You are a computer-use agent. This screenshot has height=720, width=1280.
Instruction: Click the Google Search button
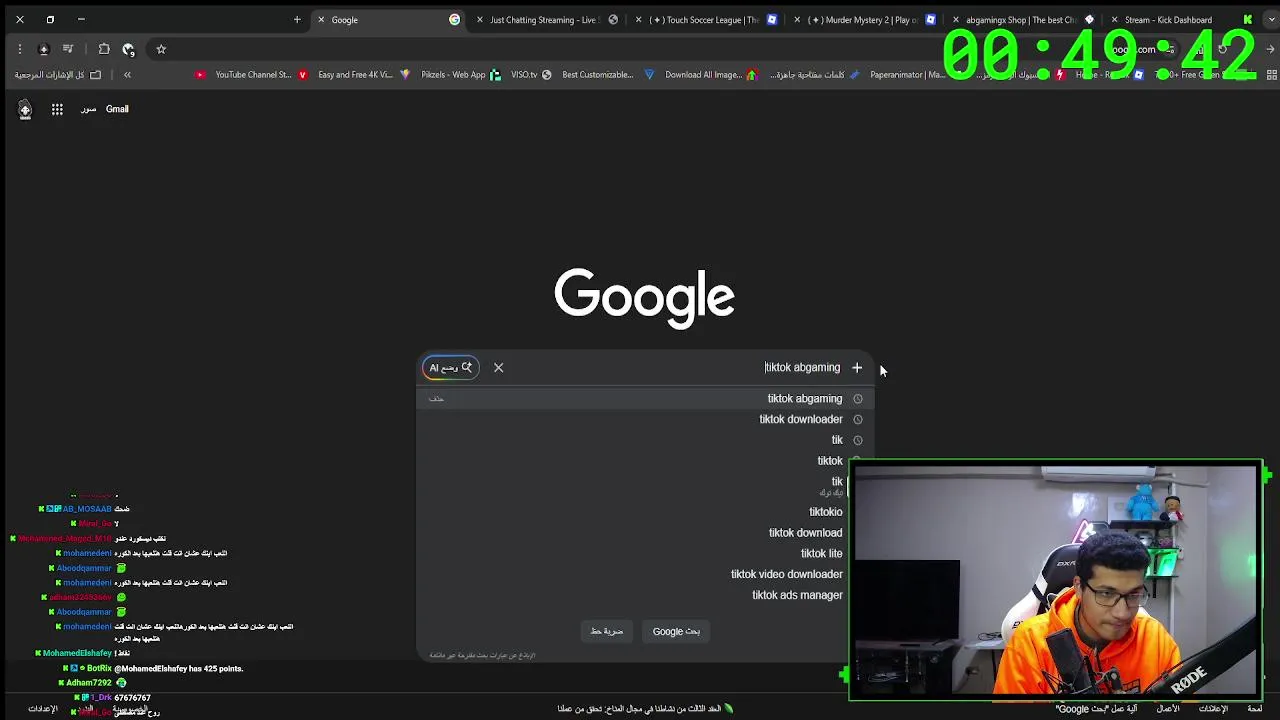[676, 632]
